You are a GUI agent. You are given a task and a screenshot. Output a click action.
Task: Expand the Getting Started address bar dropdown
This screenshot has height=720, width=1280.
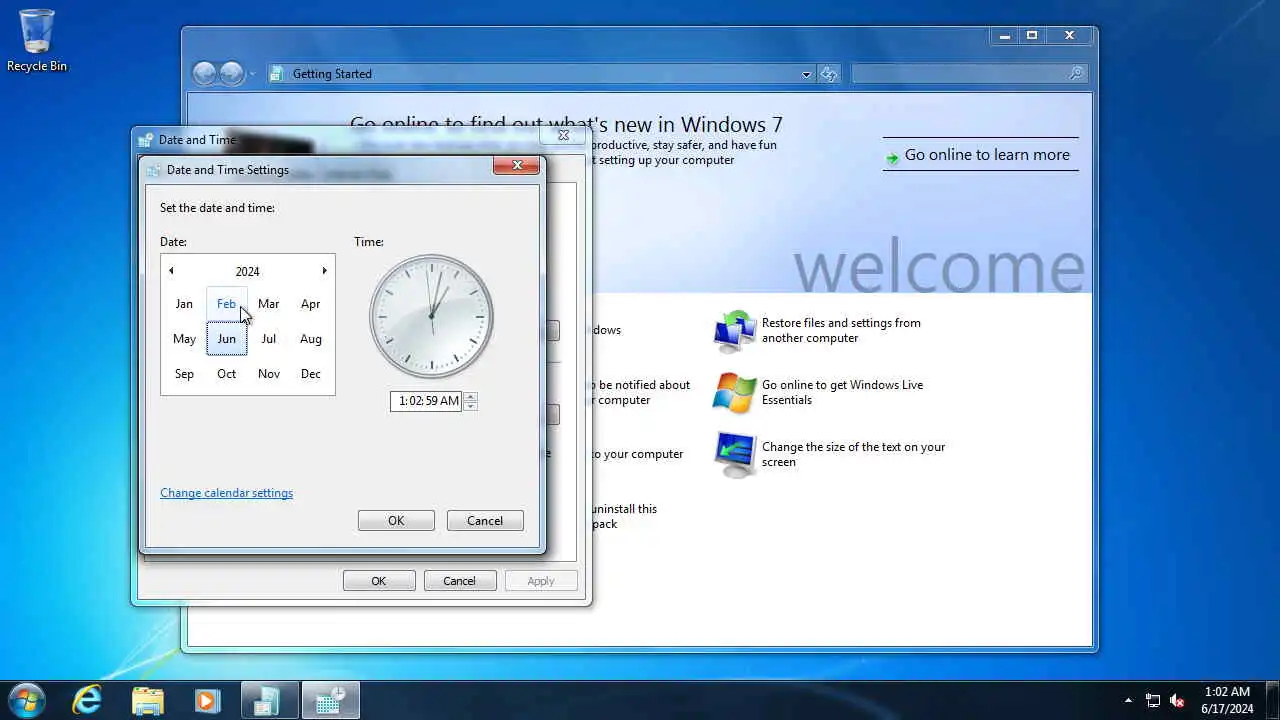pos(806,74)
